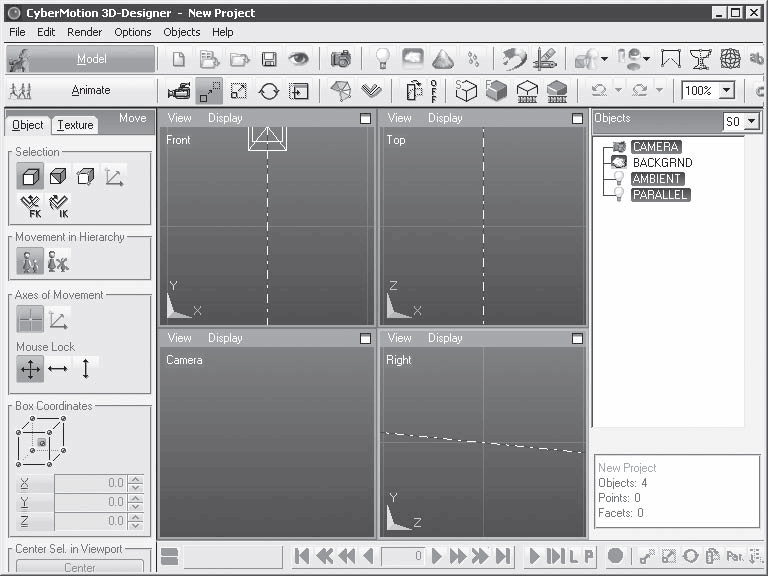Screen dimensions: 768x576
Task: Open the 100% zoom dropdown
Action: (x=726, y=91)
